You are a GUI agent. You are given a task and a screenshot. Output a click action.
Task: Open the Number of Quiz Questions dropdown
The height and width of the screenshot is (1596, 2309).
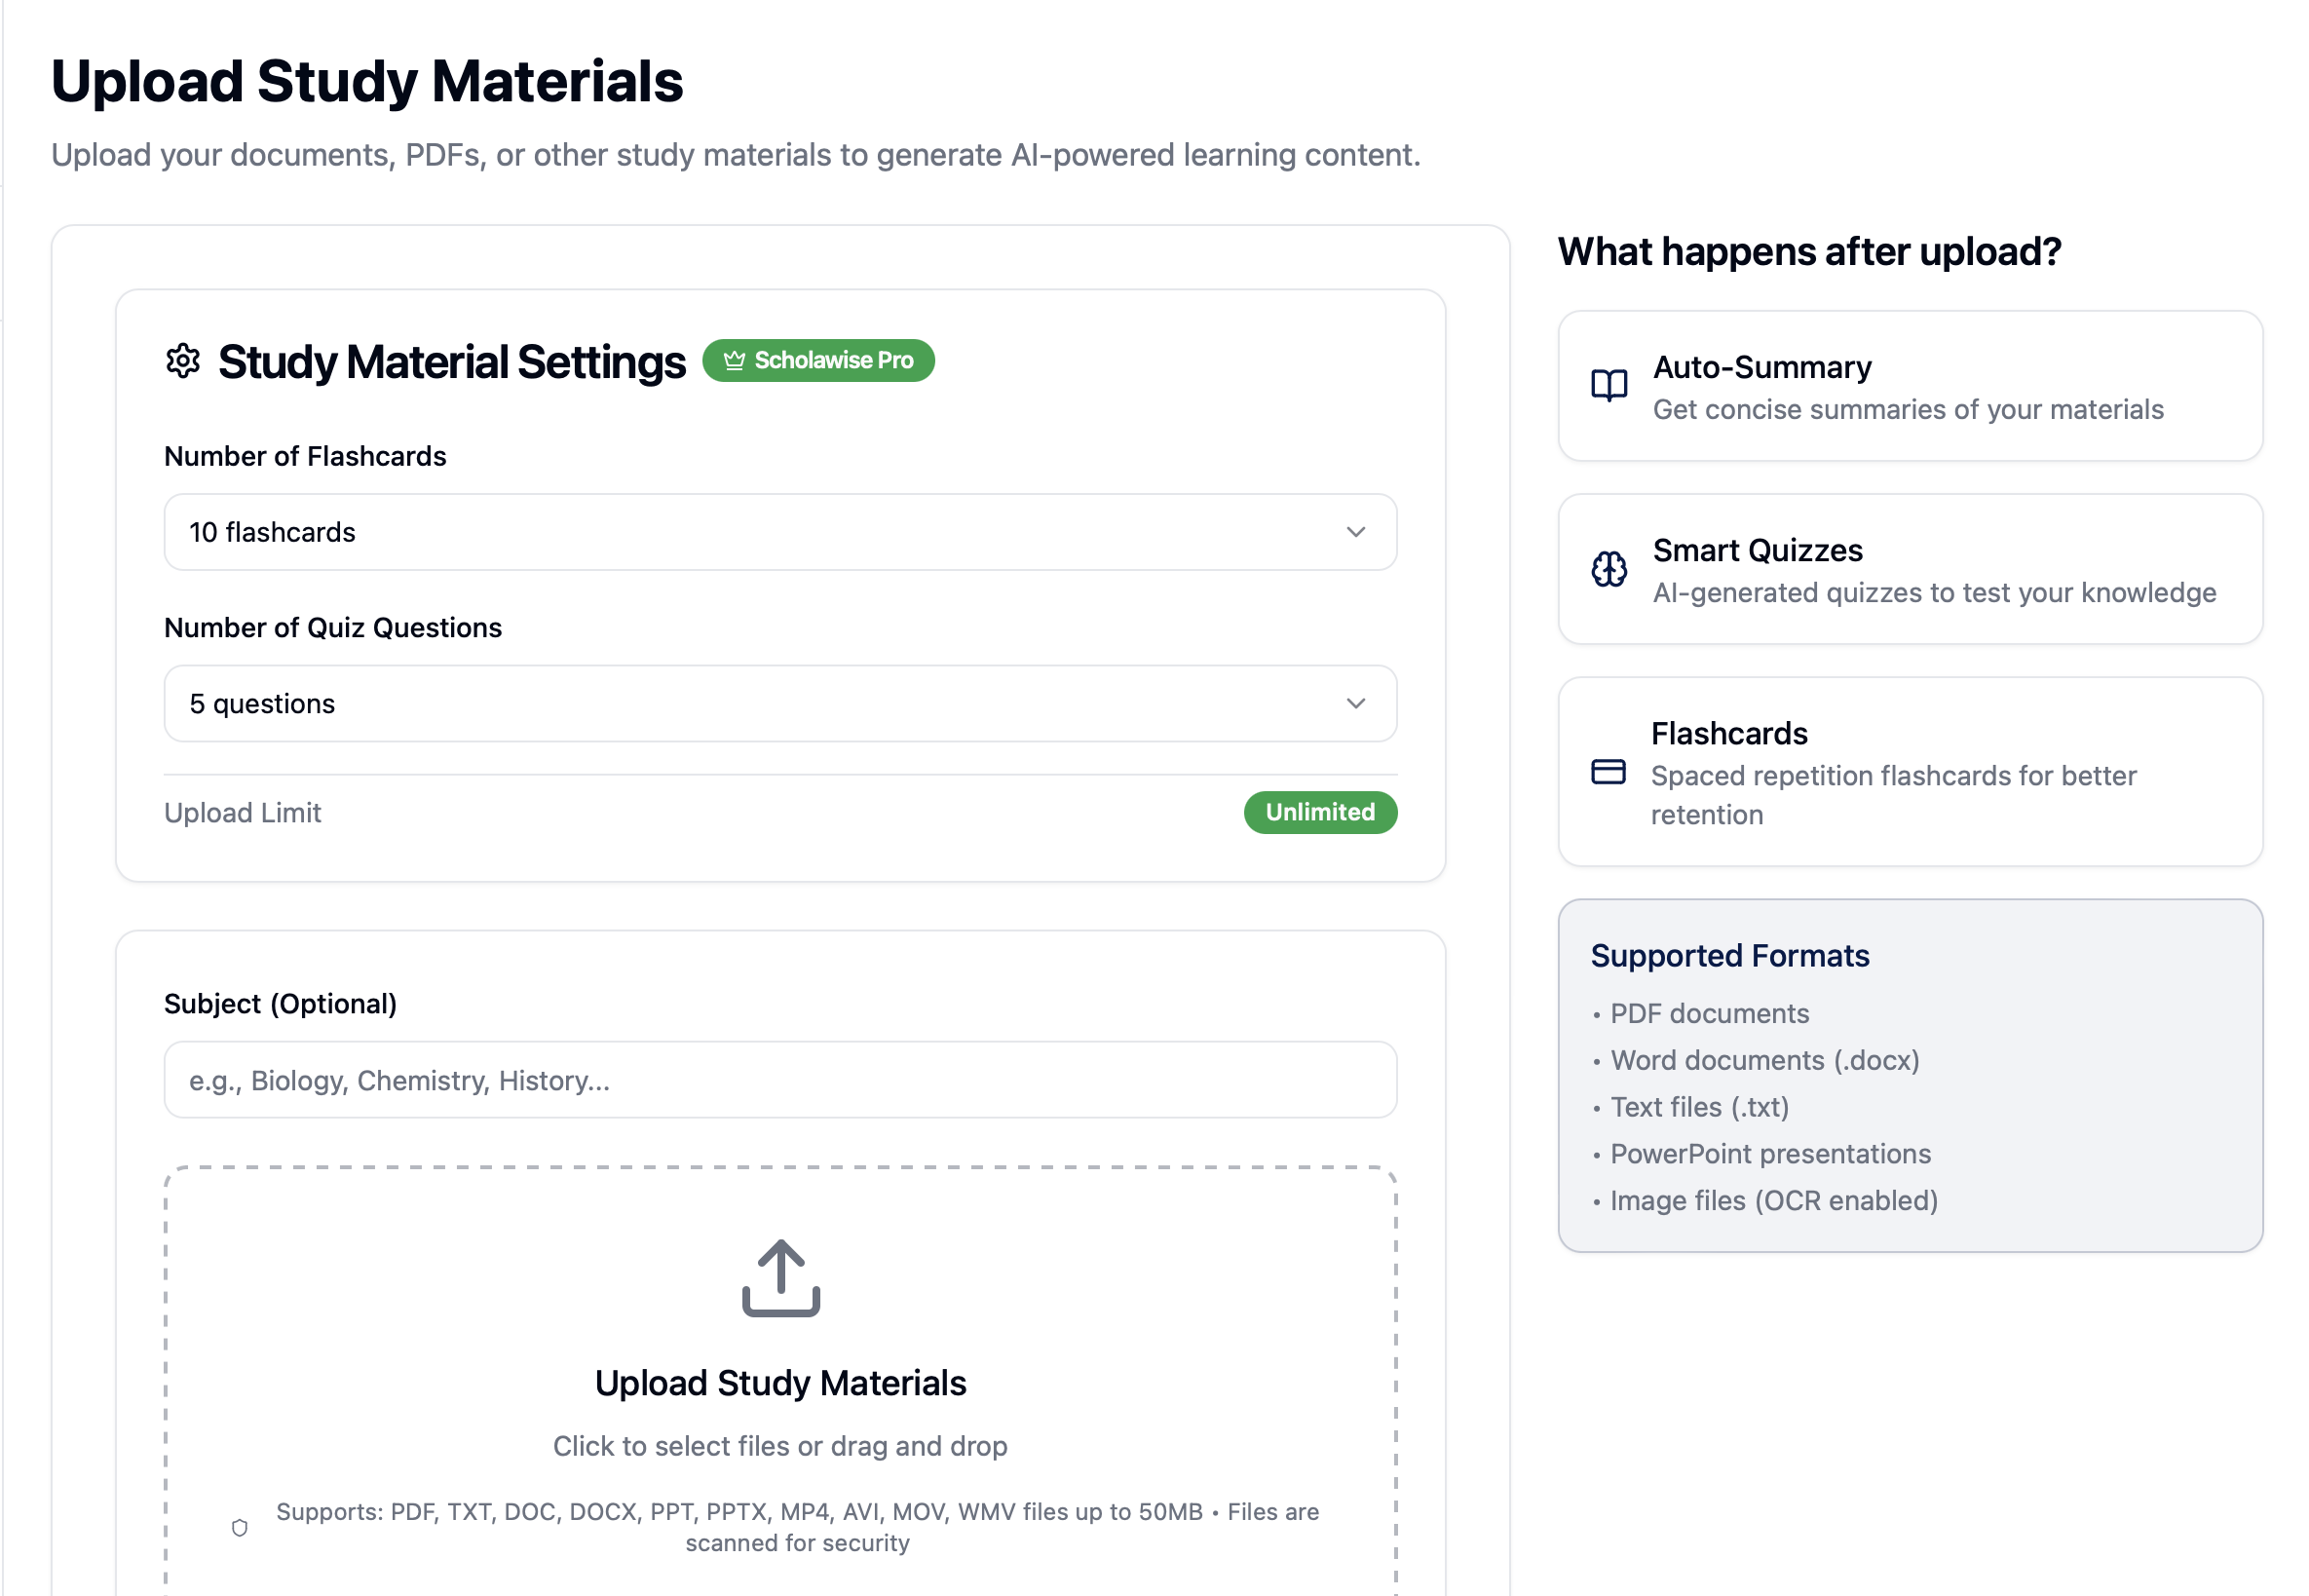click(x=781, y=703)
